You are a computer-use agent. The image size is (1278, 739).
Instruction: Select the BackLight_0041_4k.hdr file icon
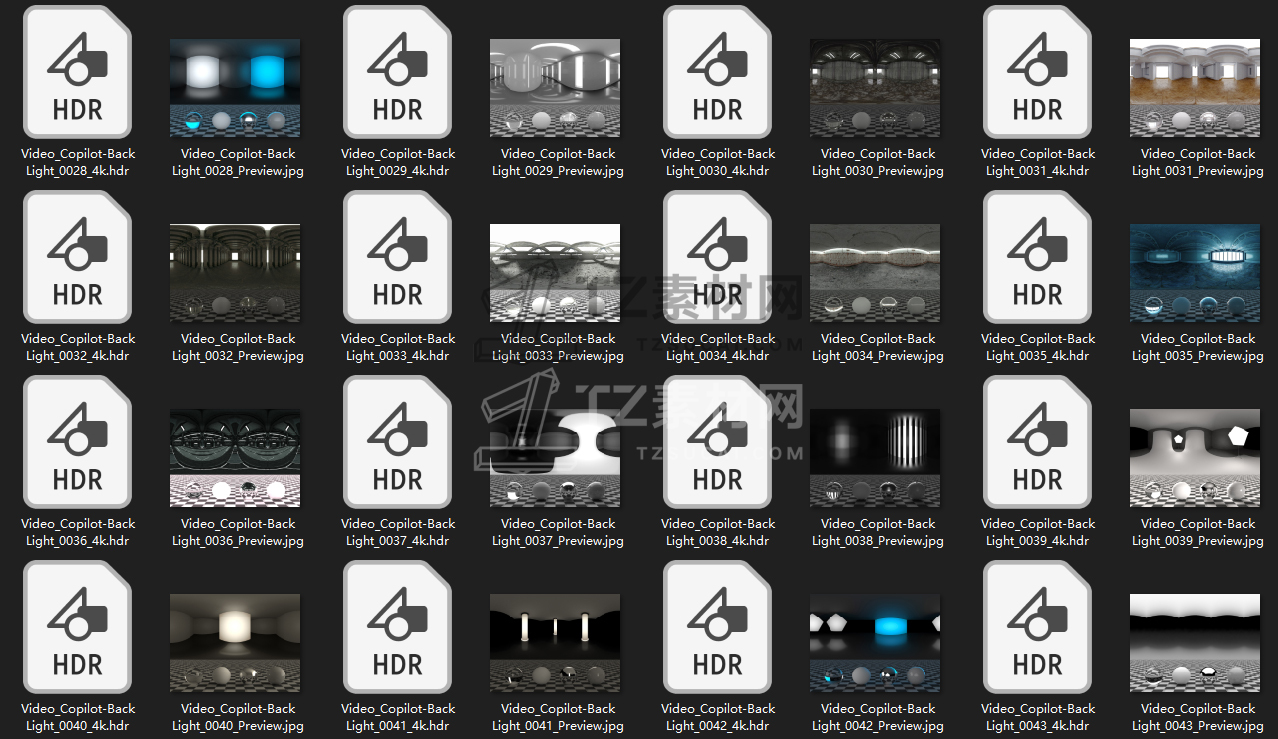(398, 627)
